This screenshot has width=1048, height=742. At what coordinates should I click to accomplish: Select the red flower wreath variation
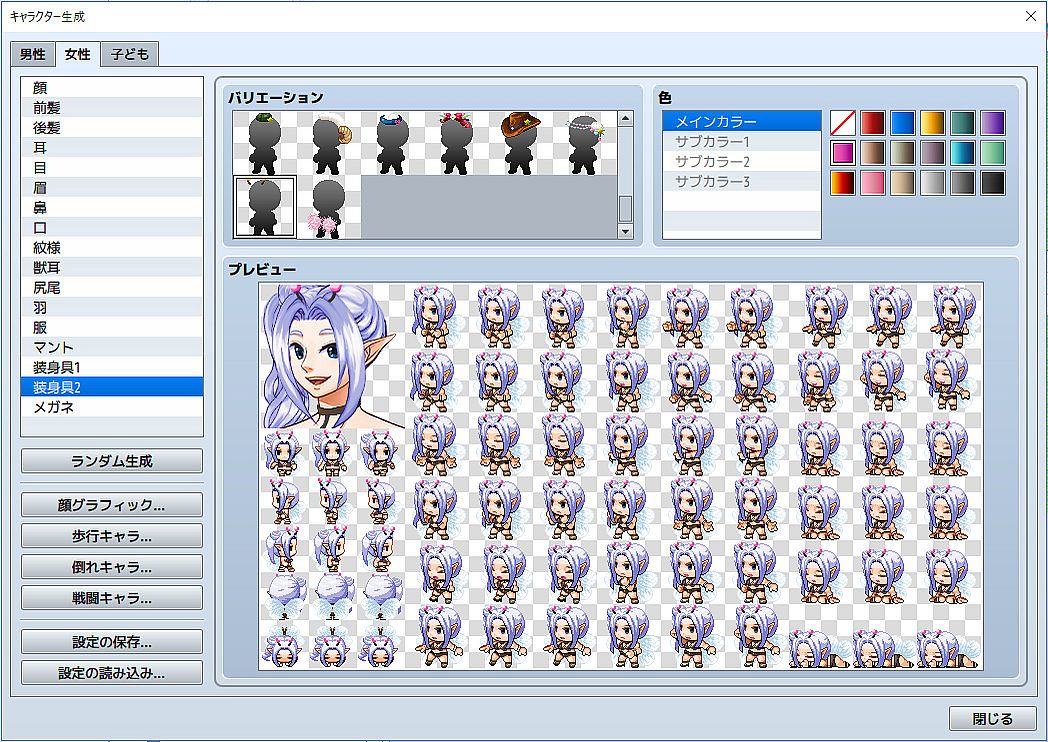(457, 143)
